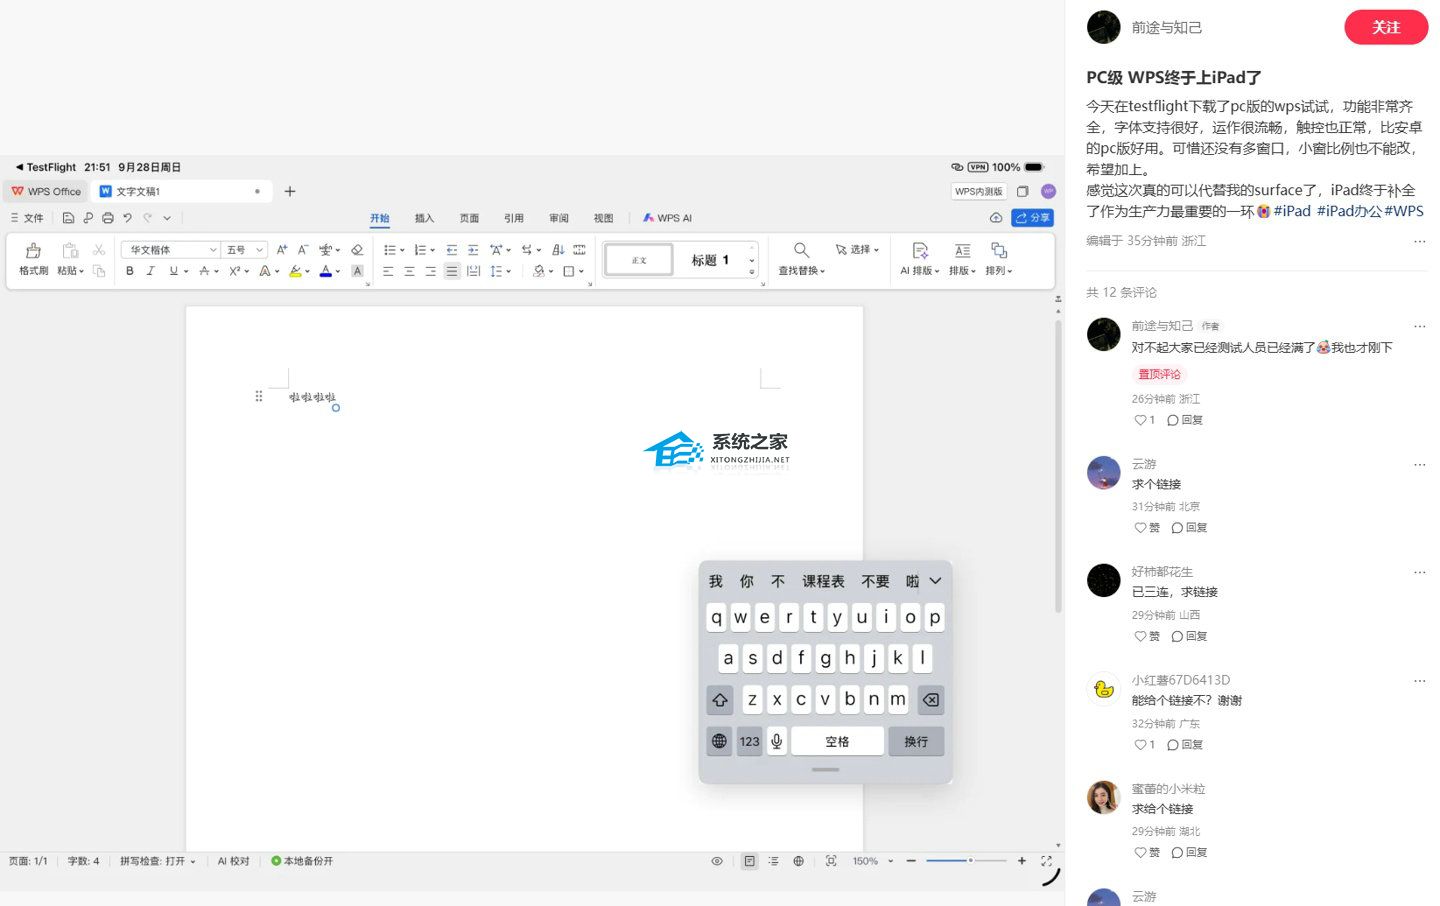The height and width of the screenshot is (906, 1440).
Task: Open the spell check (拼写检查) dropdown
Action: tap(158, 861)
